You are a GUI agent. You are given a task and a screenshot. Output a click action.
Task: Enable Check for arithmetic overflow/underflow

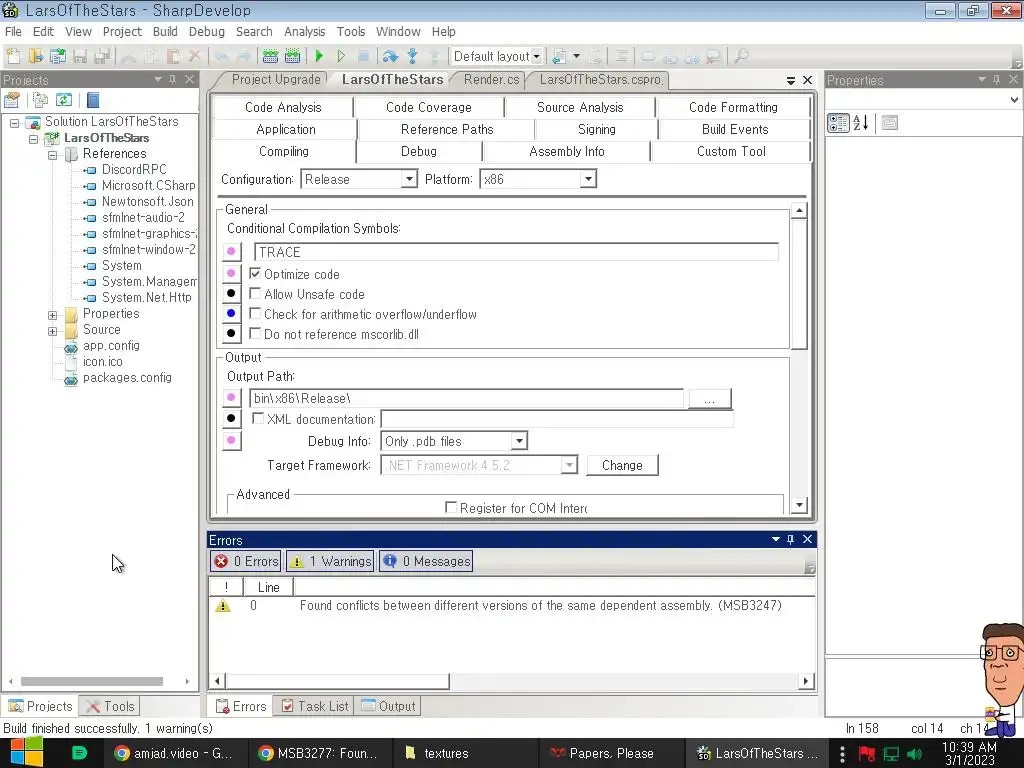point(255,314)
